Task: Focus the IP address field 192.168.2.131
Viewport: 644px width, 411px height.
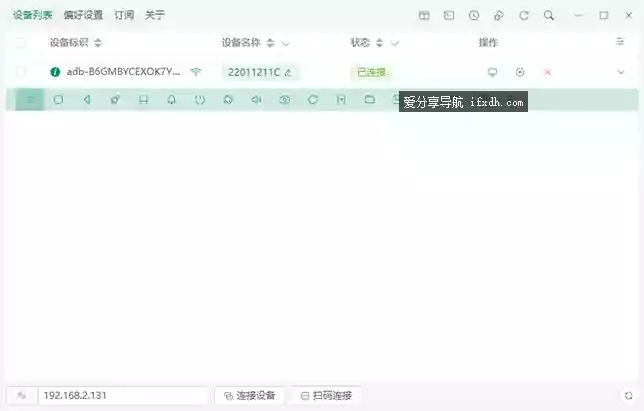Action: [123, 396]
